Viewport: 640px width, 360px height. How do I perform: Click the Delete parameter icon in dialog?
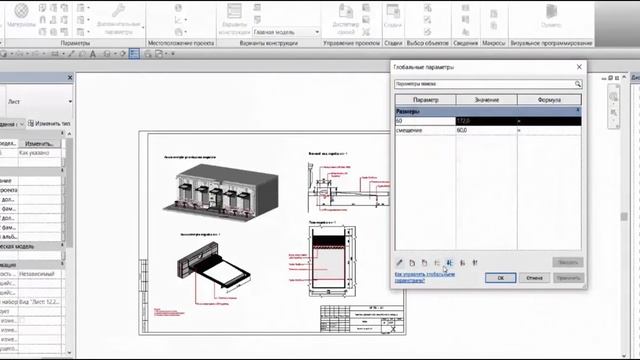click(424, 263)
